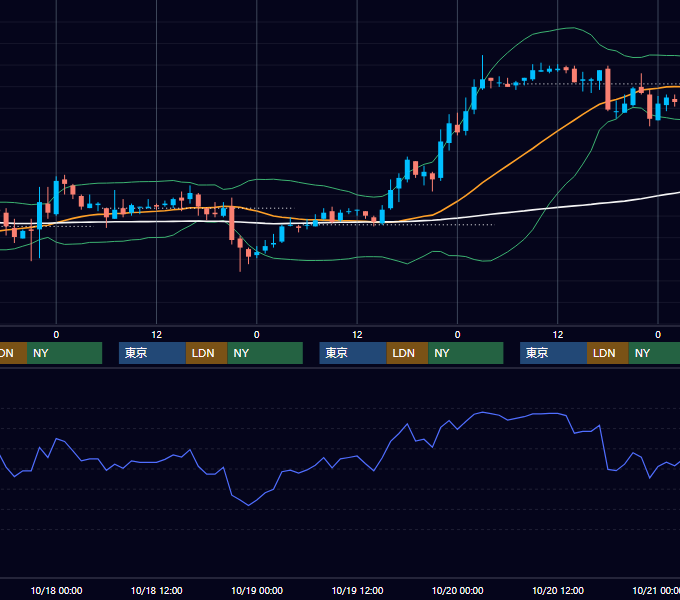This screenshot has height=600, width=680.
Task: Click the NY block following 10/18 LDN
Action: 265,353
